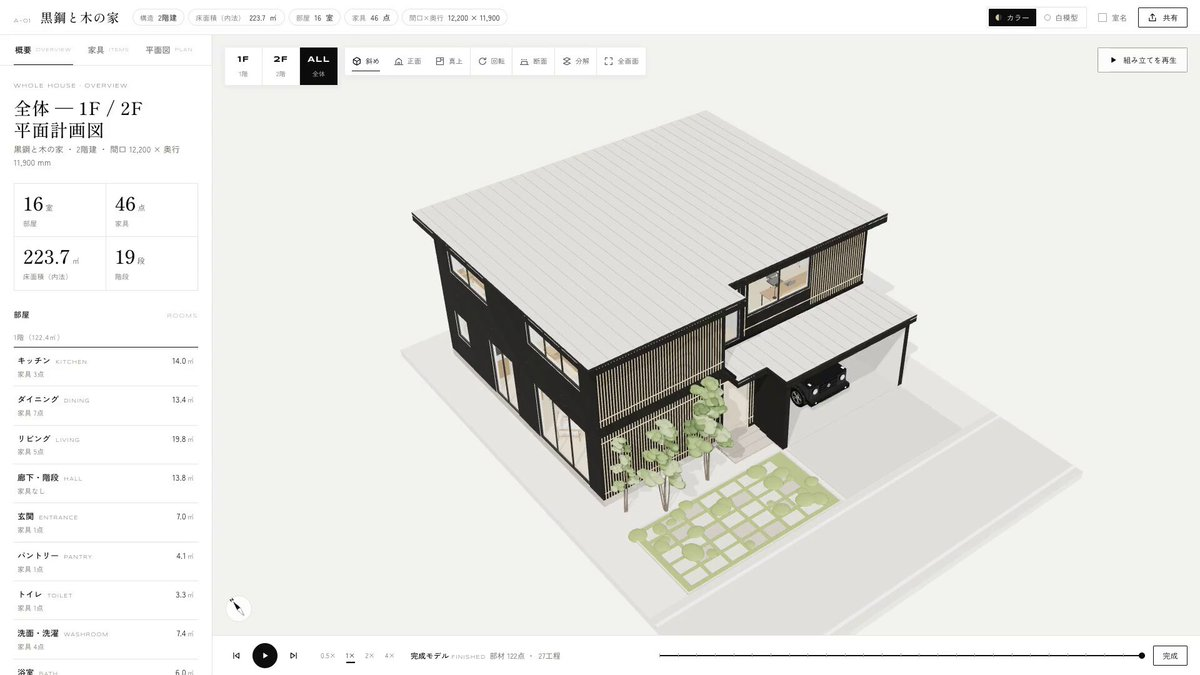Click the 間口×奥行 12,200 × 11,900 chip
This screenshot has width=1200, height=675.
coord(455,17)
